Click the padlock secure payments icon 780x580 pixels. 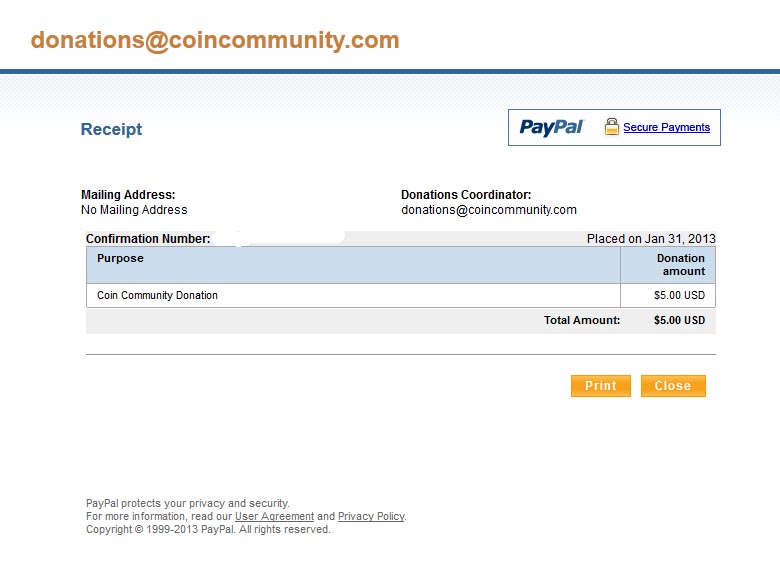point(611,127)
